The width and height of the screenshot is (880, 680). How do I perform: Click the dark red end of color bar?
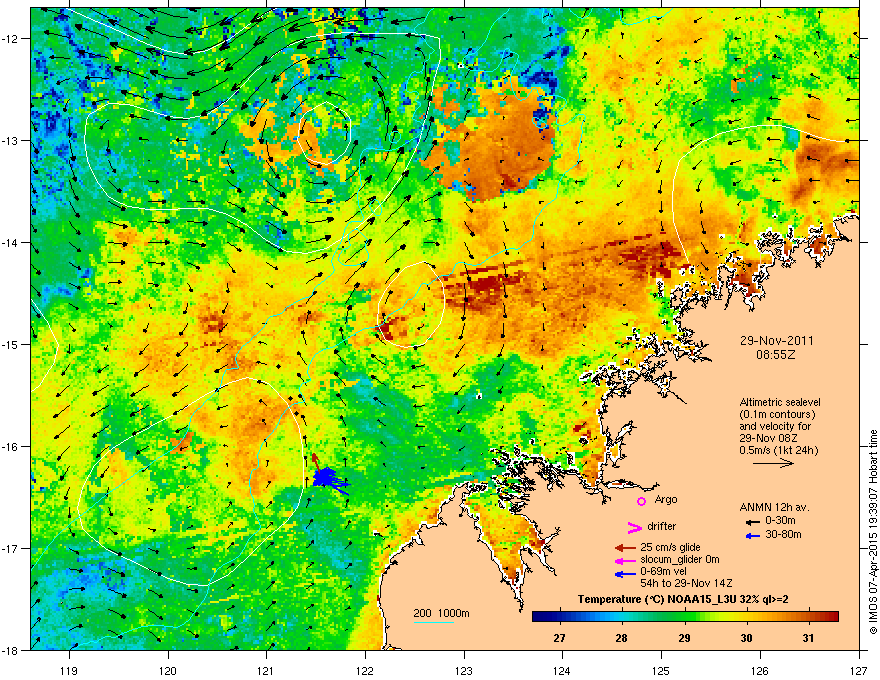(832, 617)
